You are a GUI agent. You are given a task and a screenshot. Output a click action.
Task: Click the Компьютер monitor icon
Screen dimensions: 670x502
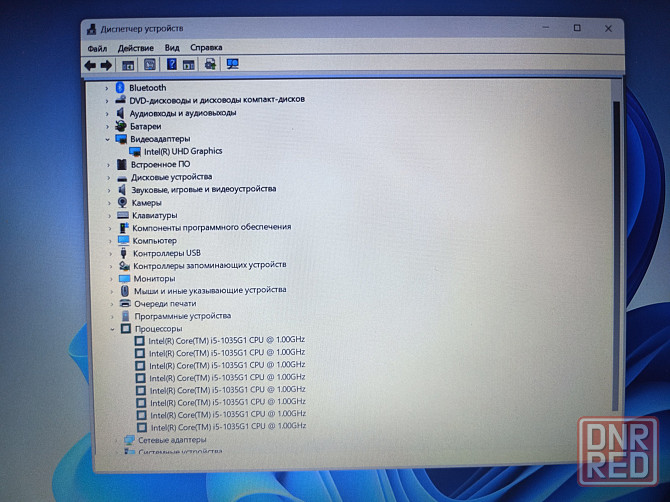tap(123, 241)
